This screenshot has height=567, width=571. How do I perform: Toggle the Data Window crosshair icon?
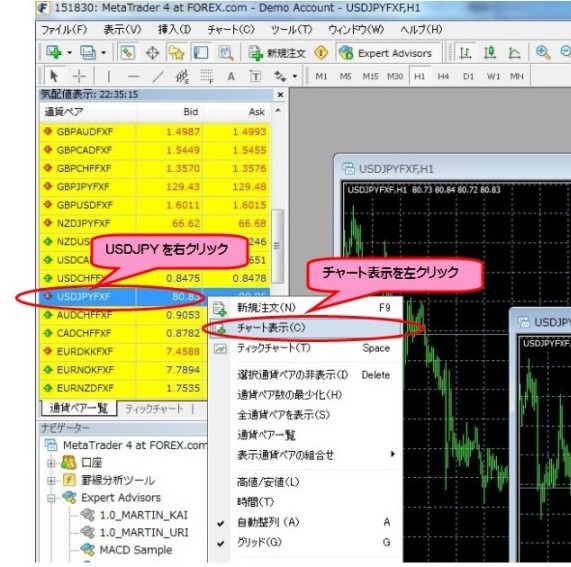click(x=152, y=53)
